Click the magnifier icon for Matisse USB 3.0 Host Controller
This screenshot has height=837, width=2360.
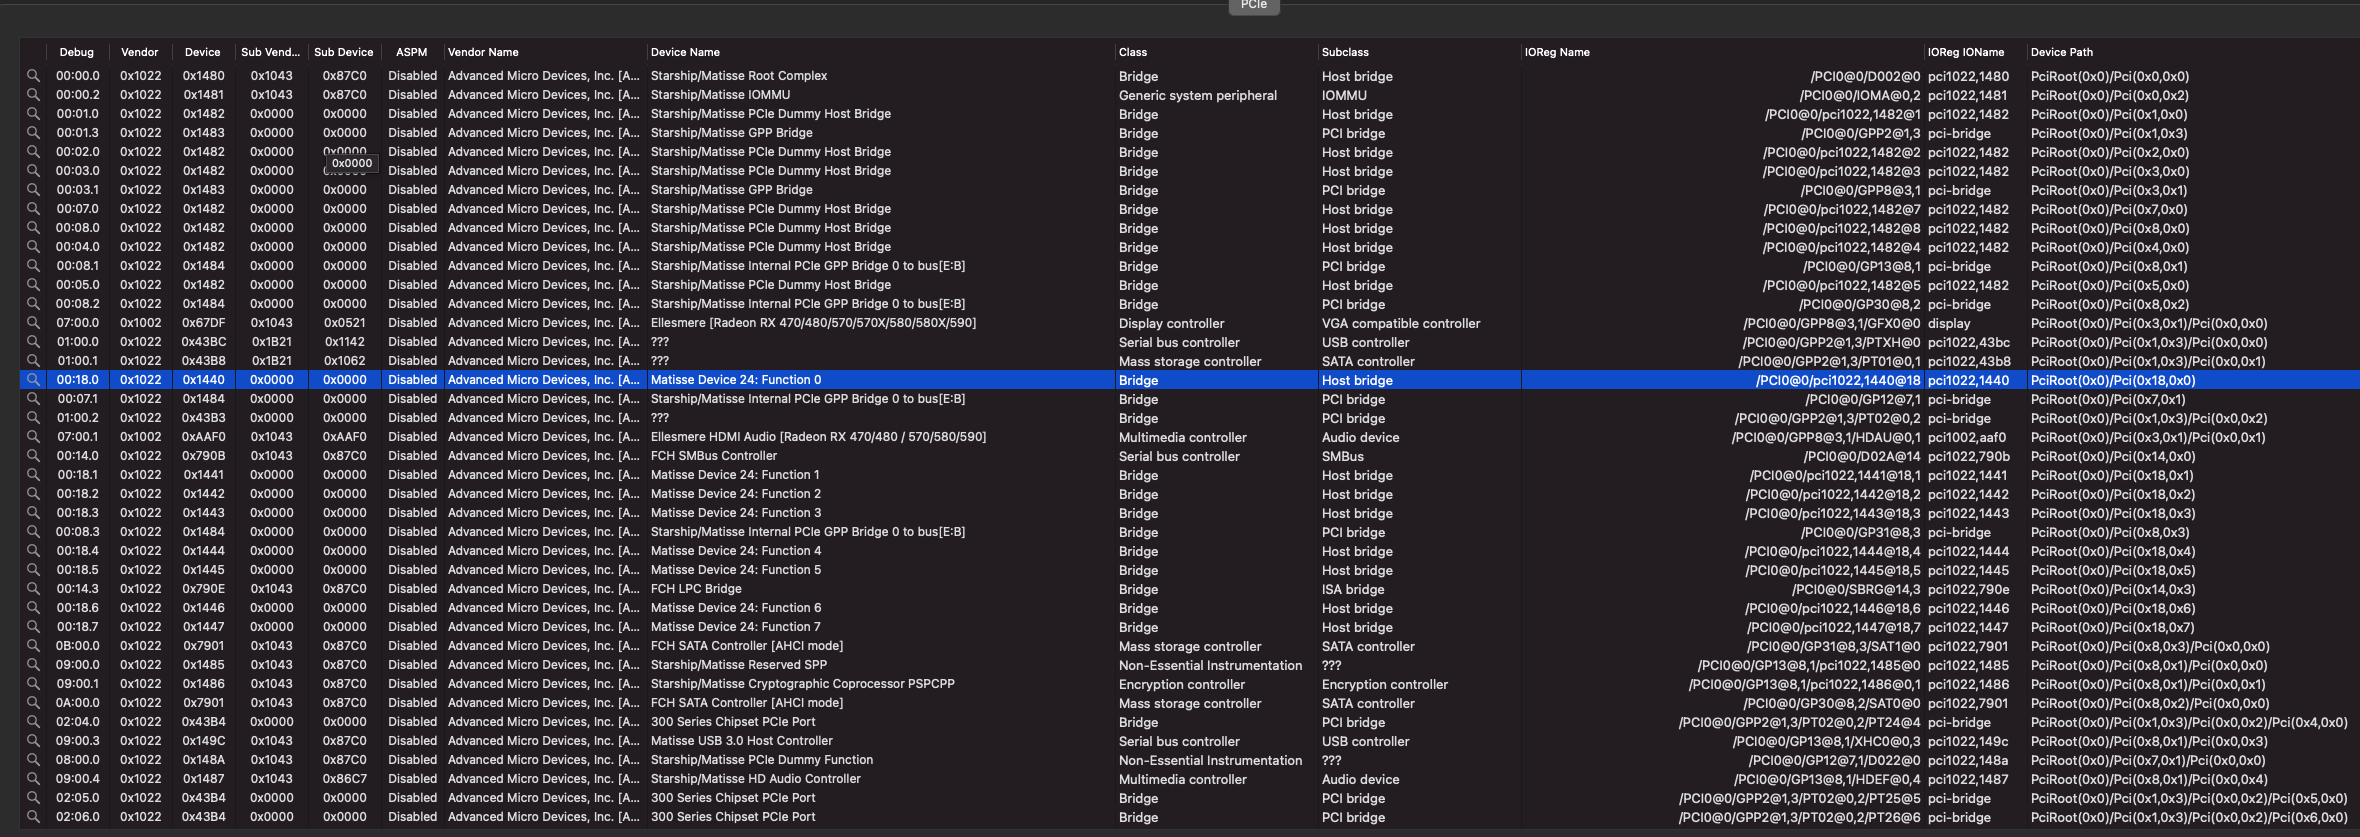click(33, 741)
